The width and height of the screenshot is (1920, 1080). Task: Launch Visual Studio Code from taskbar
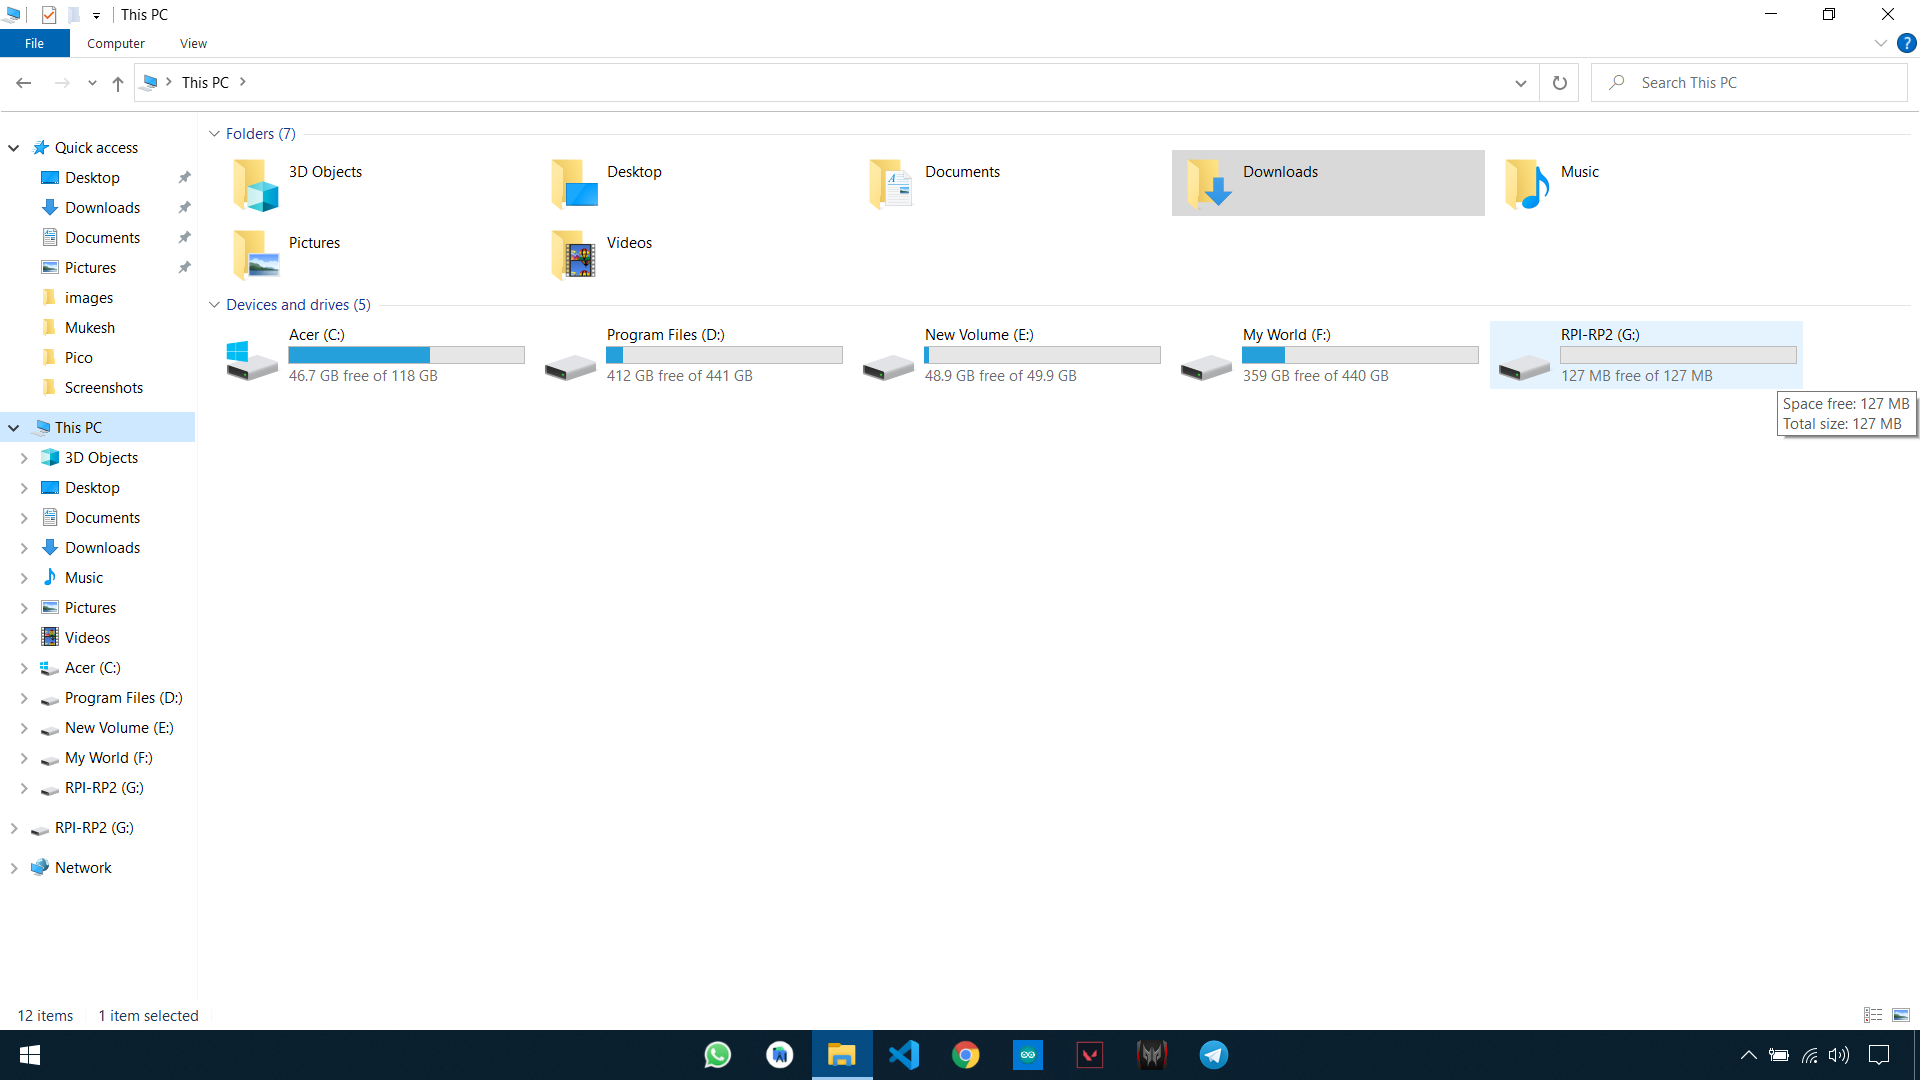pyautogui.click(x=904, y=1055)
